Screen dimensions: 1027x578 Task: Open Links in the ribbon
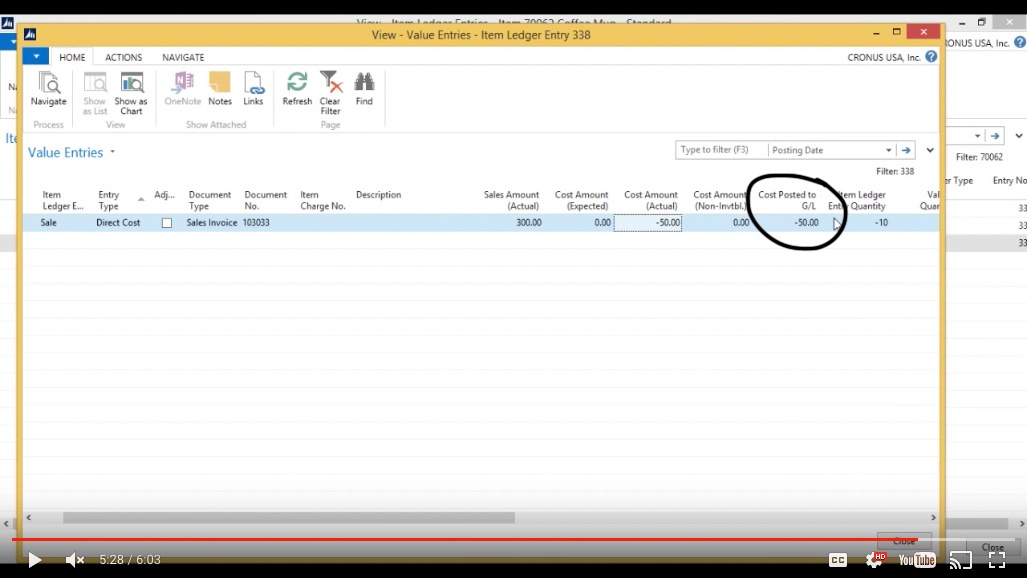[x=253, y=89]
